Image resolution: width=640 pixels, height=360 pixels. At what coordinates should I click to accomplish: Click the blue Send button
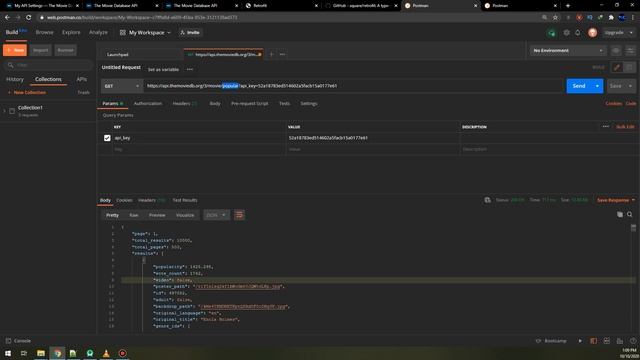[579, 86]
